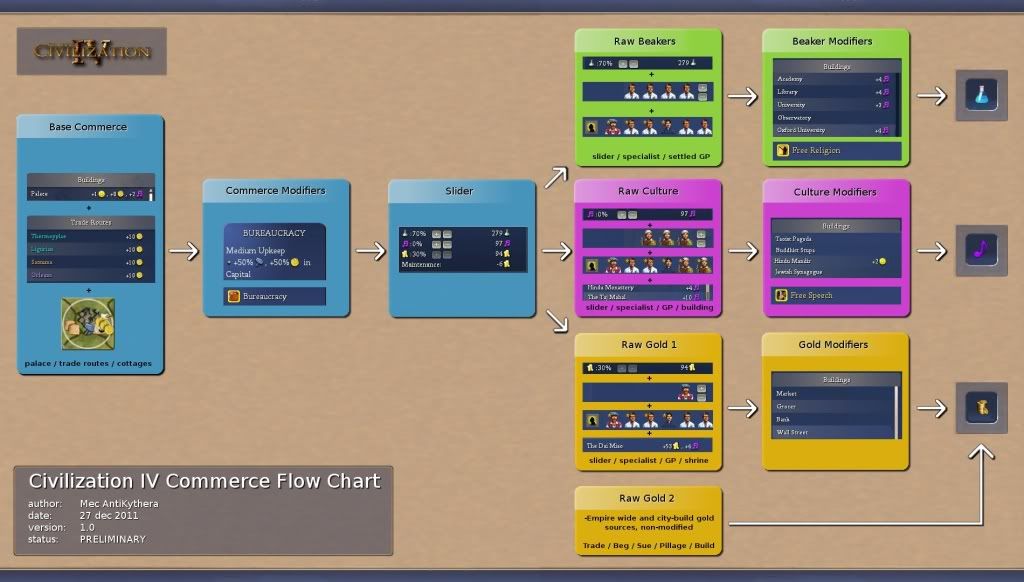Select the Hindu Mandir row
1024x582 pixels.
pos(836,261)
